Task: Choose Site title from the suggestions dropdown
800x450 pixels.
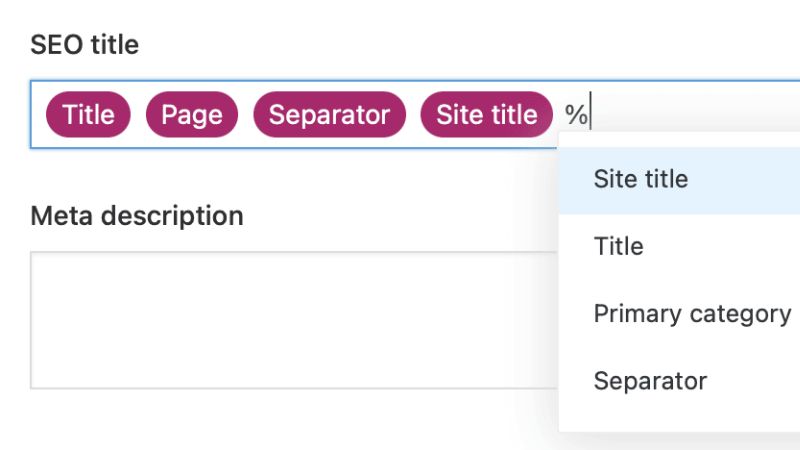Action: tap(641, 180)
